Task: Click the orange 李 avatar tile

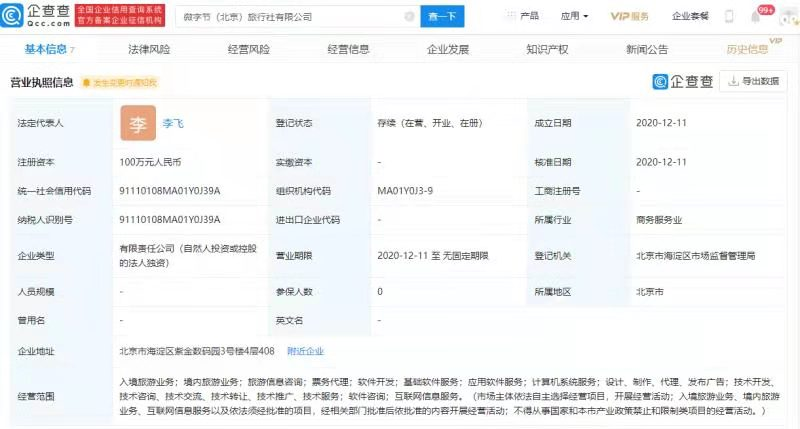Action: 138,123
